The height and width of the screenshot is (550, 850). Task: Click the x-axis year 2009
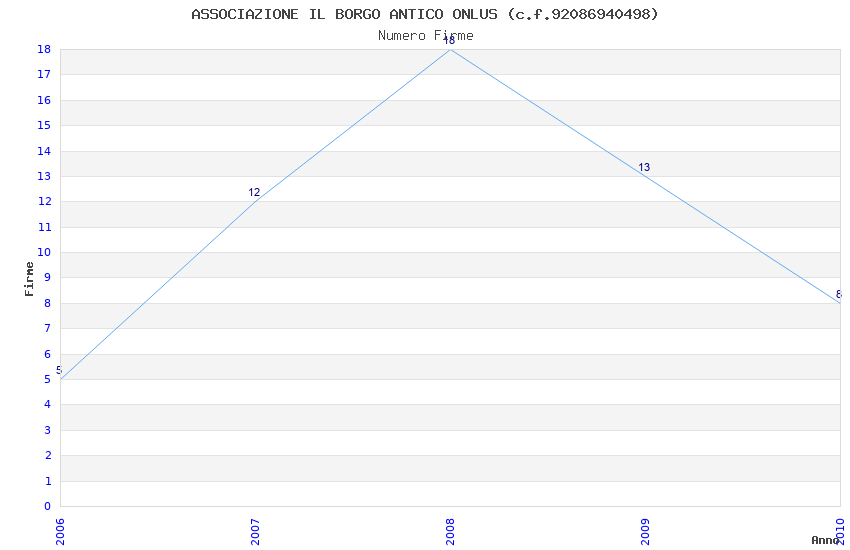[x=645, y=532]
